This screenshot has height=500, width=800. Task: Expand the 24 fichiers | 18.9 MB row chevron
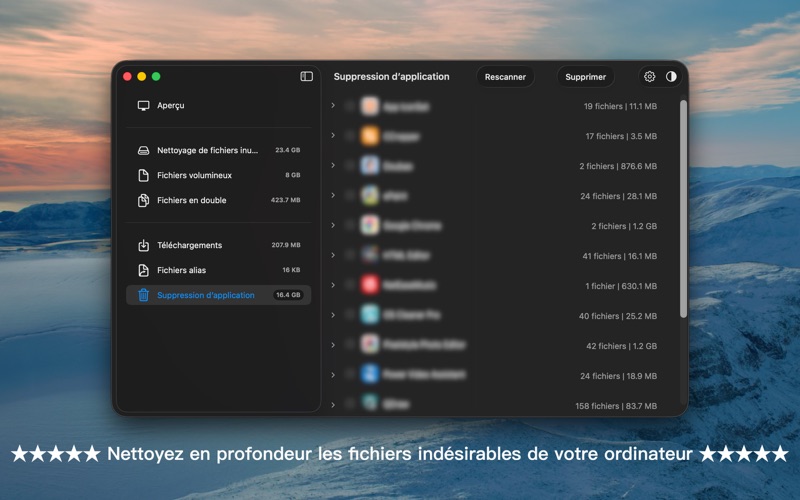333,375
